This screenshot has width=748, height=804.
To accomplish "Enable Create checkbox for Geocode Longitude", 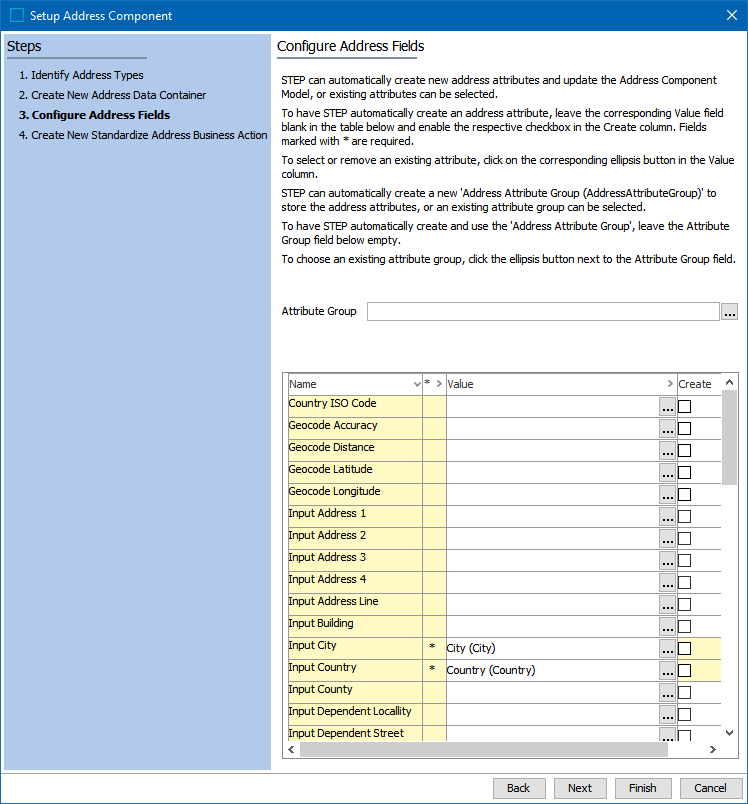I will click(684, 495).
